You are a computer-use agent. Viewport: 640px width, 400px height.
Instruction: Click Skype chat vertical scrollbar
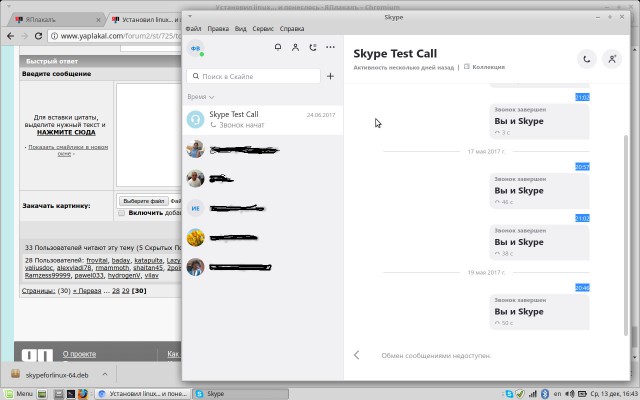(x=626, y=235)
